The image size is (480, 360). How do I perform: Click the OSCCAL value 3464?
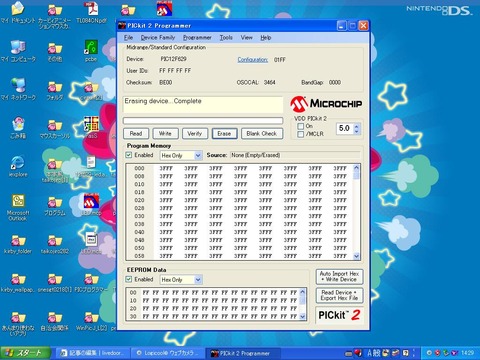point(269,82)
